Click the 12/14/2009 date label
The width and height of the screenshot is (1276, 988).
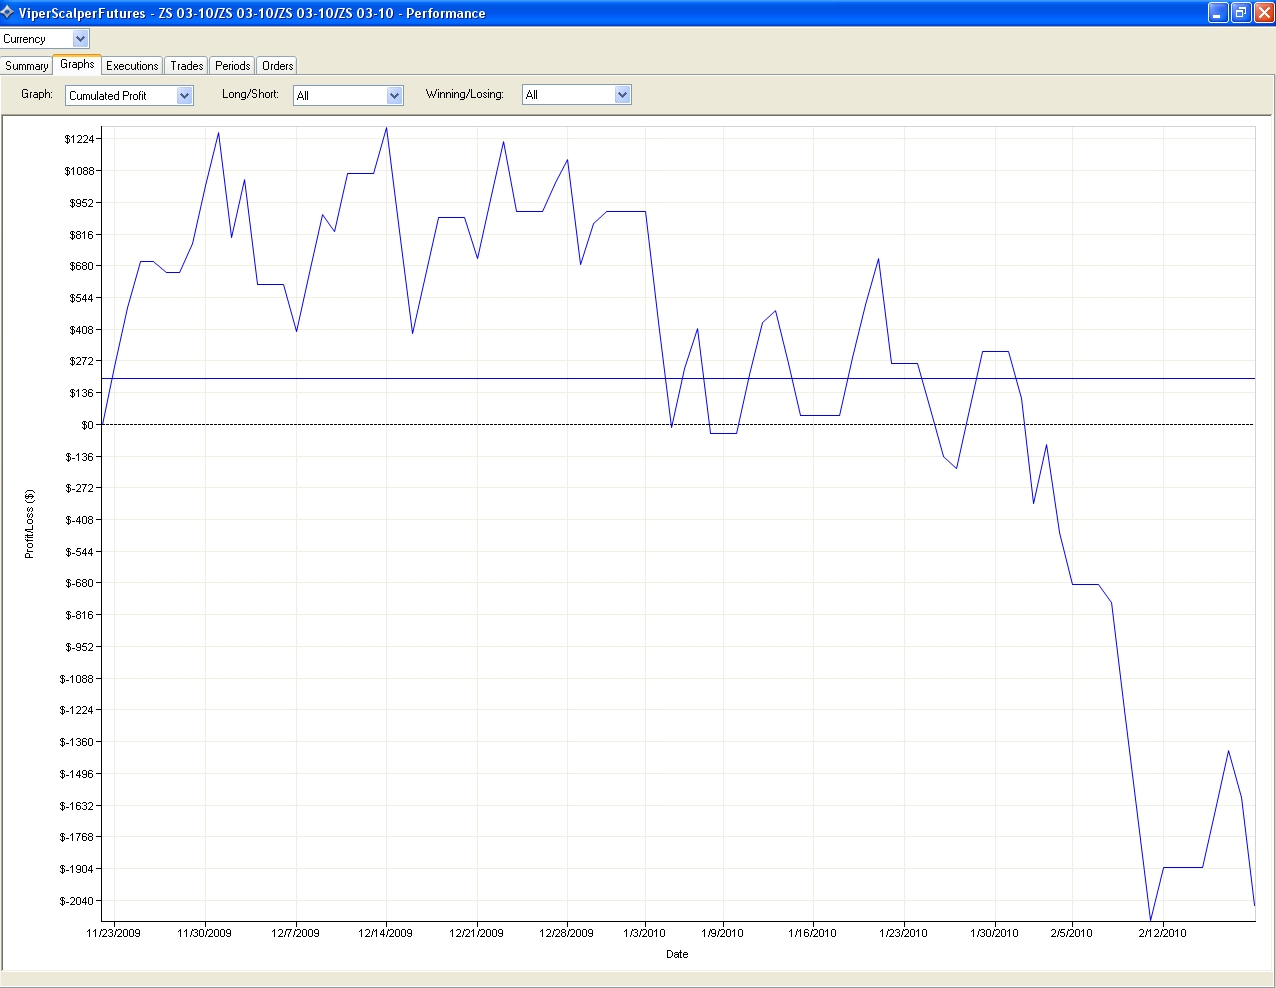[386, 933]
